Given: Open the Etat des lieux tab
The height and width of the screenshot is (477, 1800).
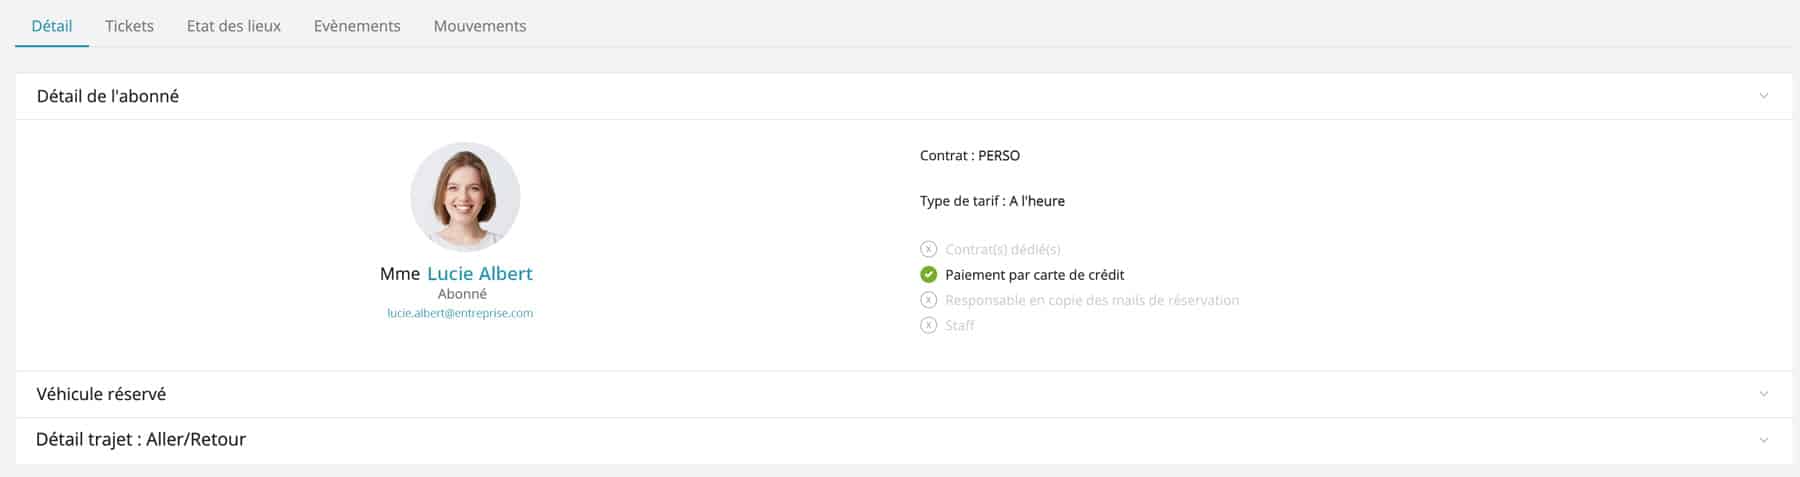Looking at the screenshot, I should [x=234, y=26].
